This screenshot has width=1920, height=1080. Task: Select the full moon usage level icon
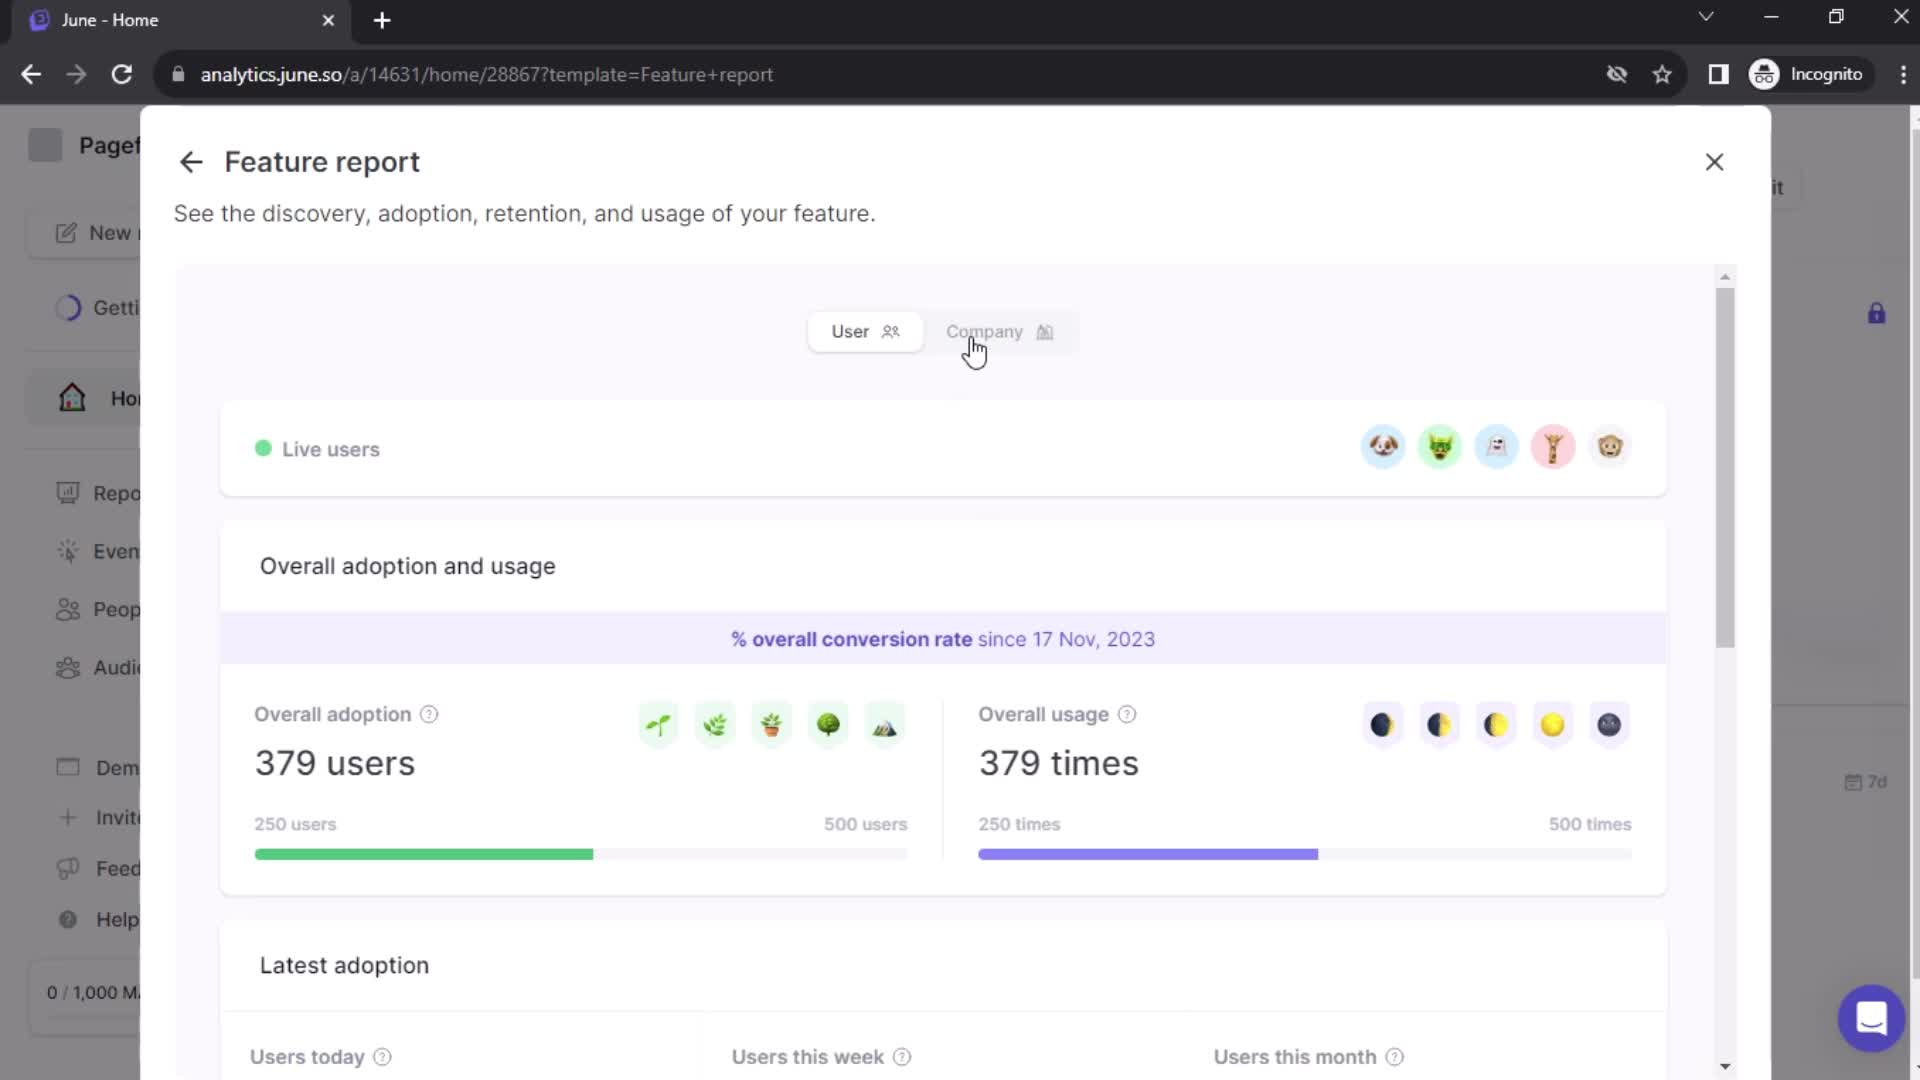click(1552, 725)
